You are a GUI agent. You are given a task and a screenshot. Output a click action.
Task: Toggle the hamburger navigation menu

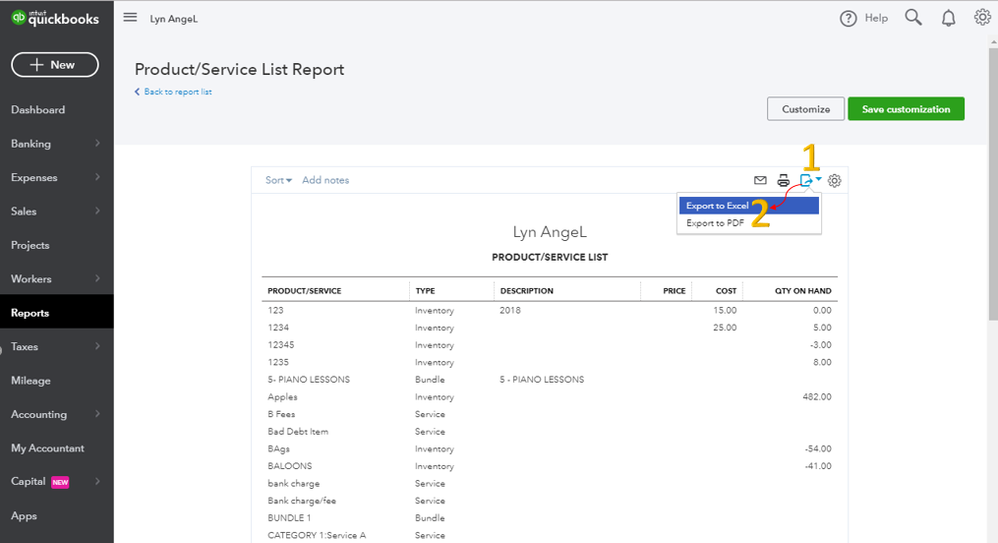coord(130,18)
